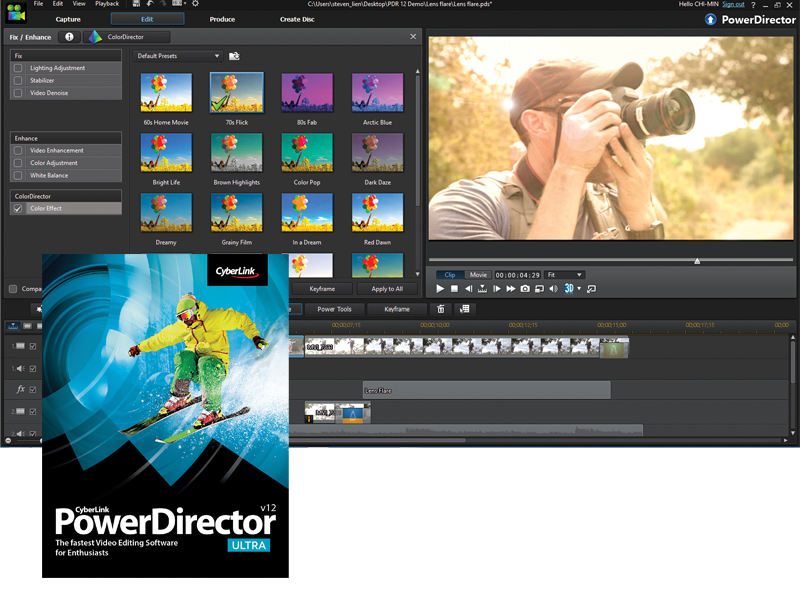Click the save preset icon next to Default Presets
The image size is (800, 593).
click(x=235, y=56)
